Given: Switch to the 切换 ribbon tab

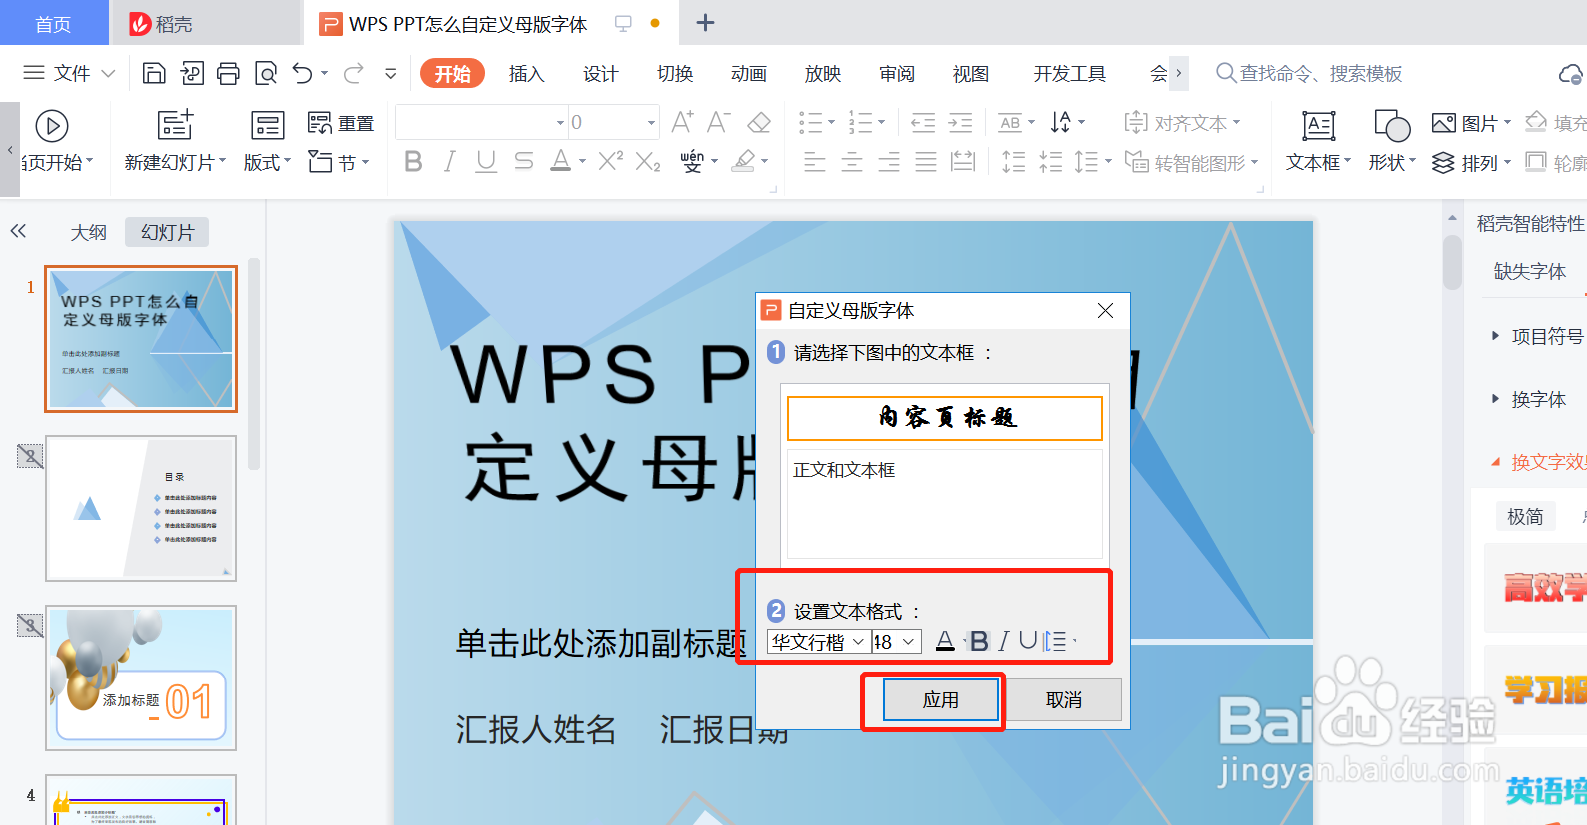Looking at the screenshot, I should 675,74.
